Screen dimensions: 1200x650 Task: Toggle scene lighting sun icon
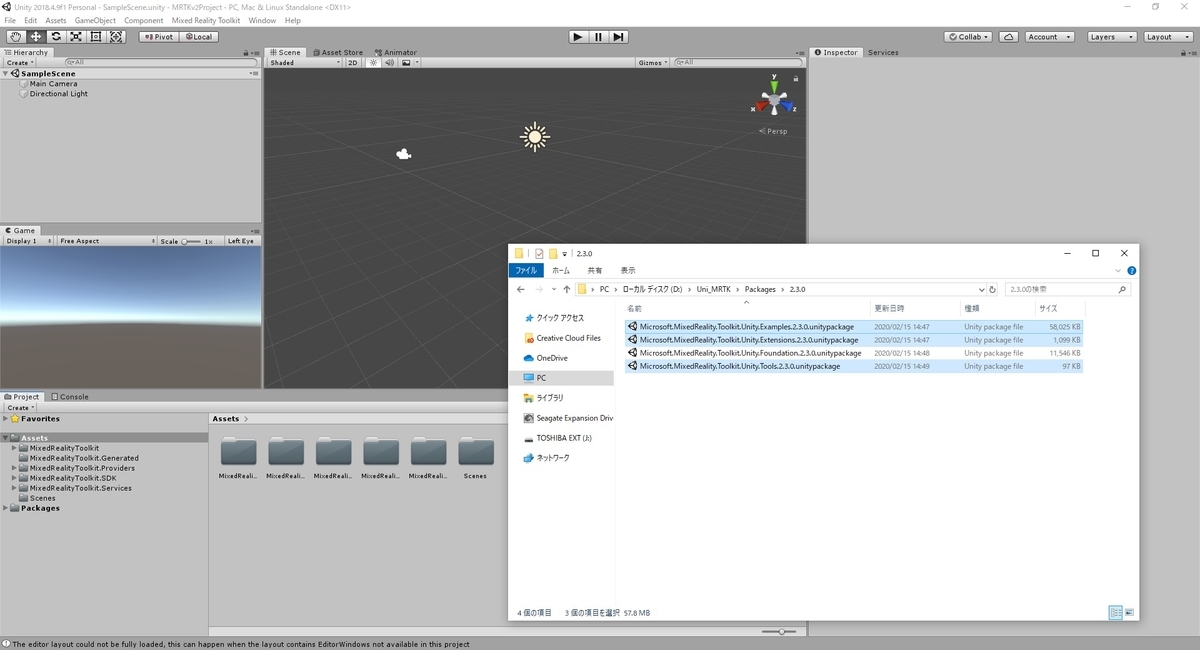pos(372,63)
